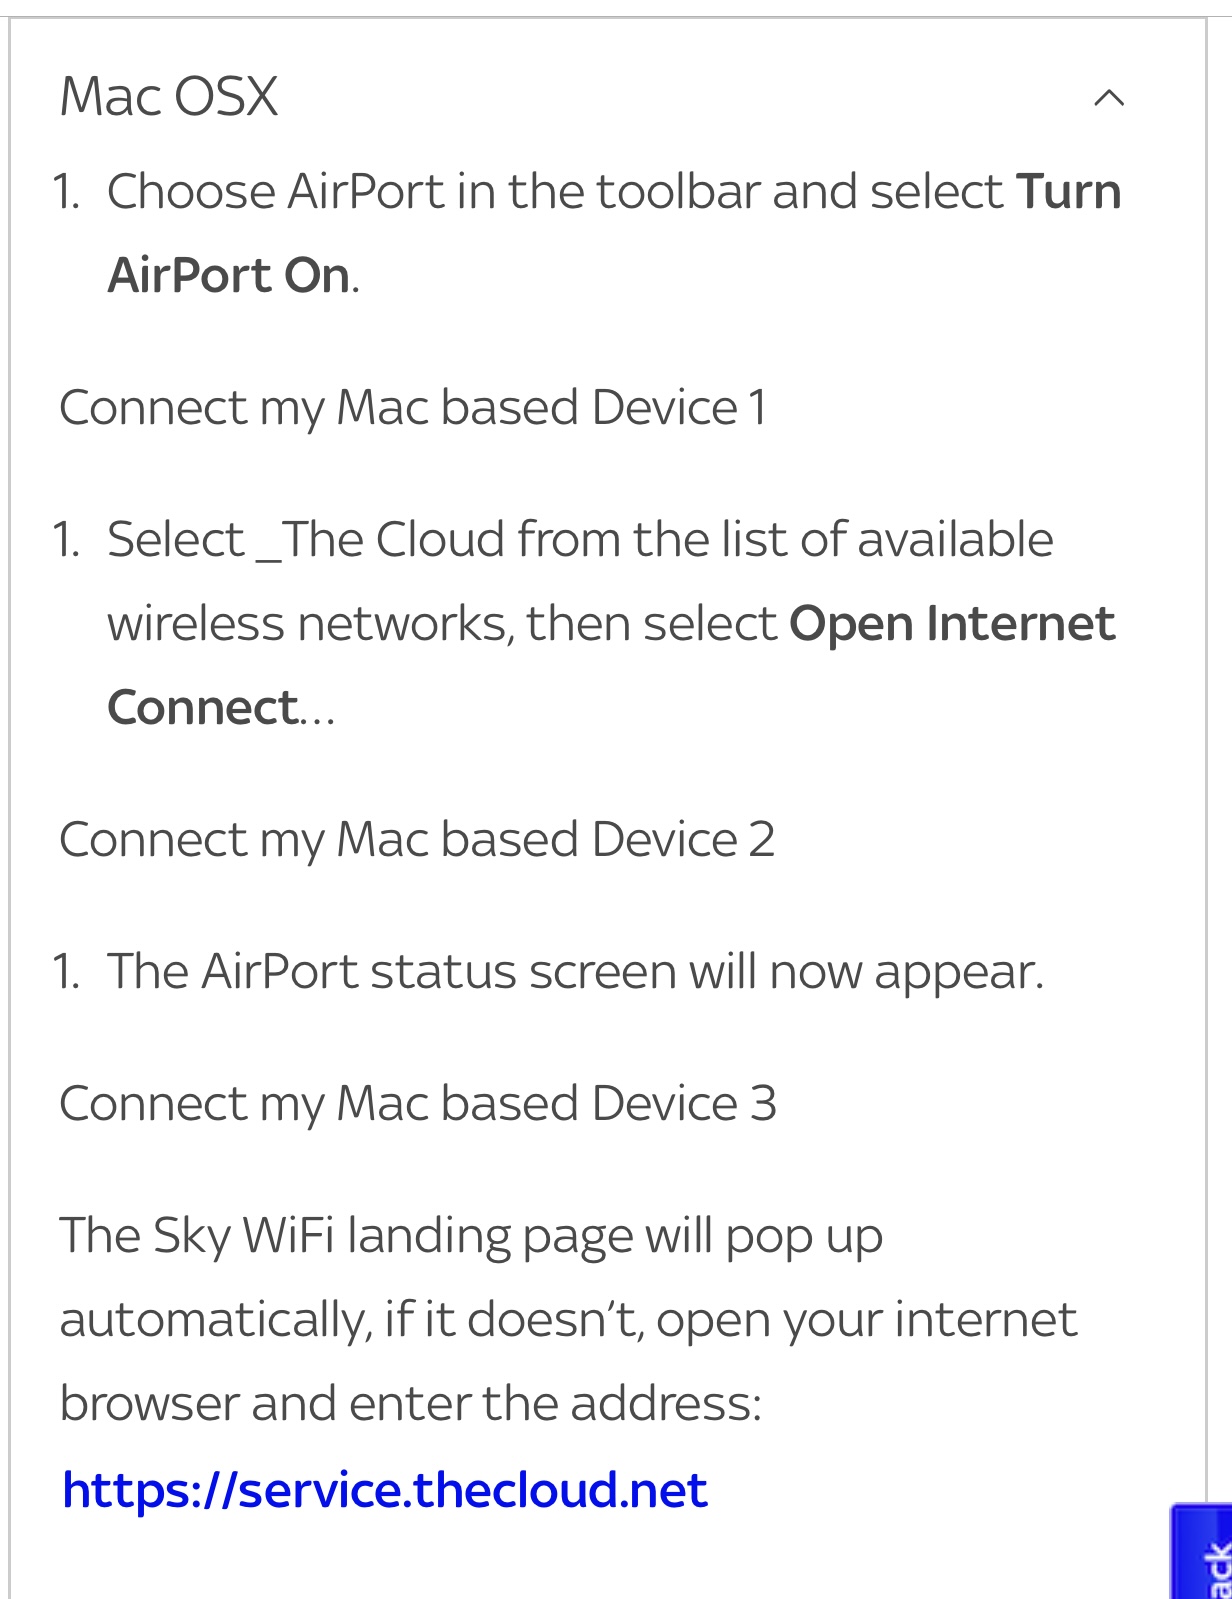Click the bold 'Connect' text before ellipsis
This screenshot has width=1232, height=1599.
point(202,707)
